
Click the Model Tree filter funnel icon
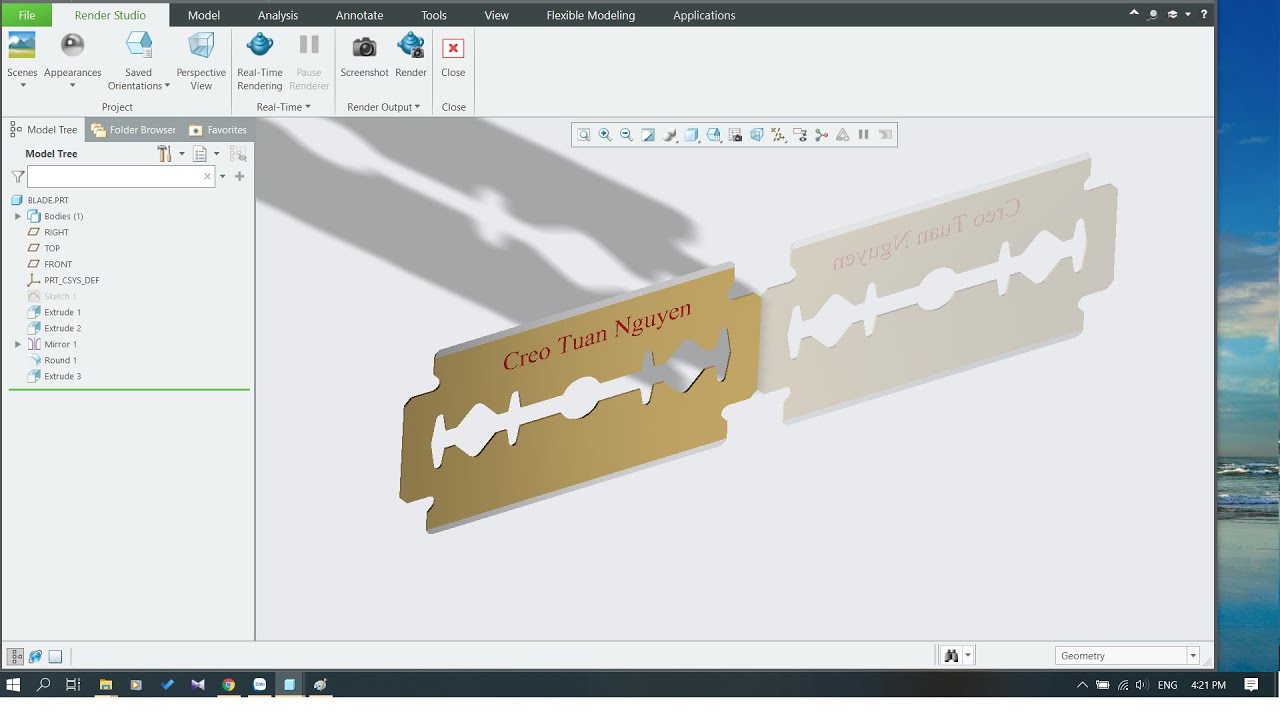(17, 176)
